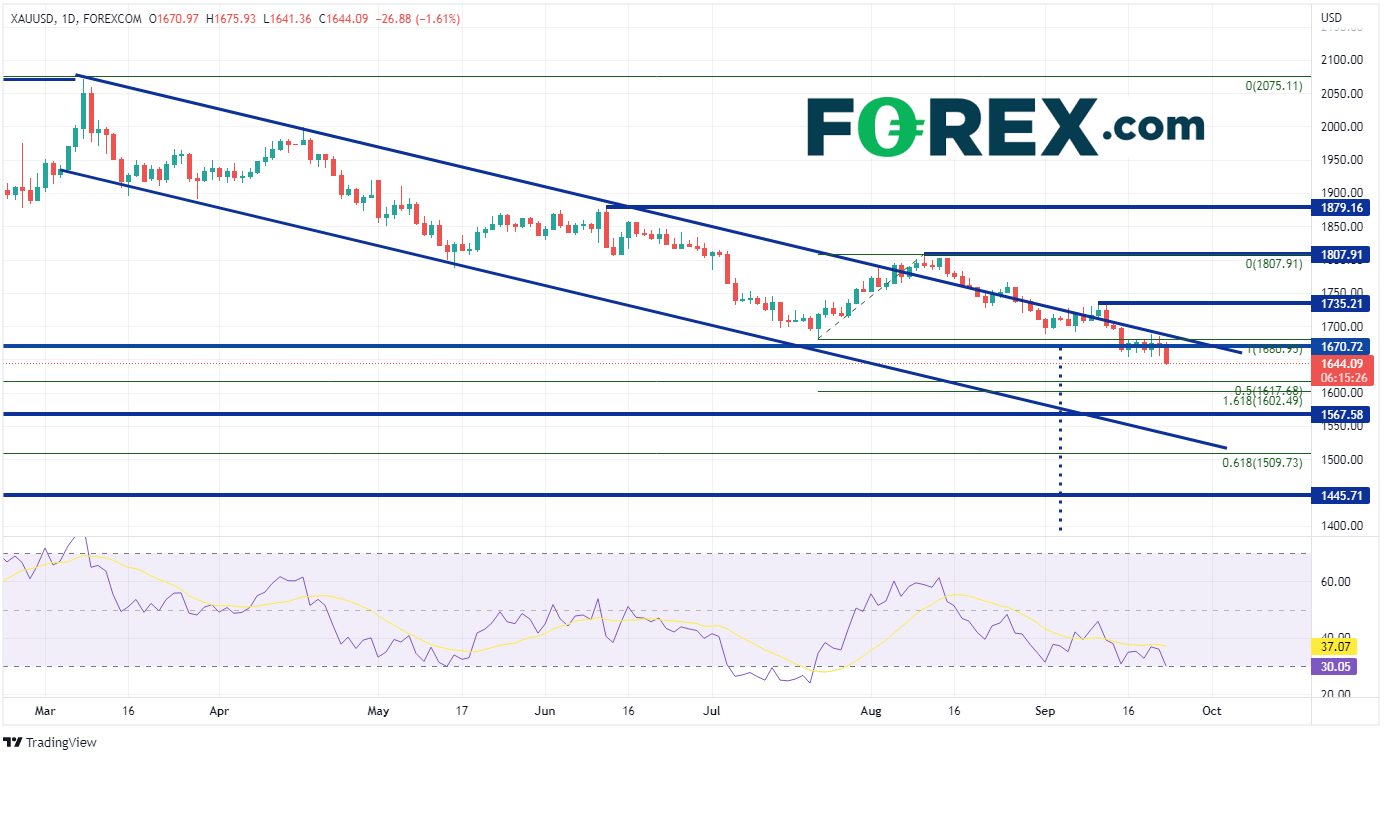Click the FOREX.com logo
Screen dimensions: 1389x819
[x=1005, y=127]
